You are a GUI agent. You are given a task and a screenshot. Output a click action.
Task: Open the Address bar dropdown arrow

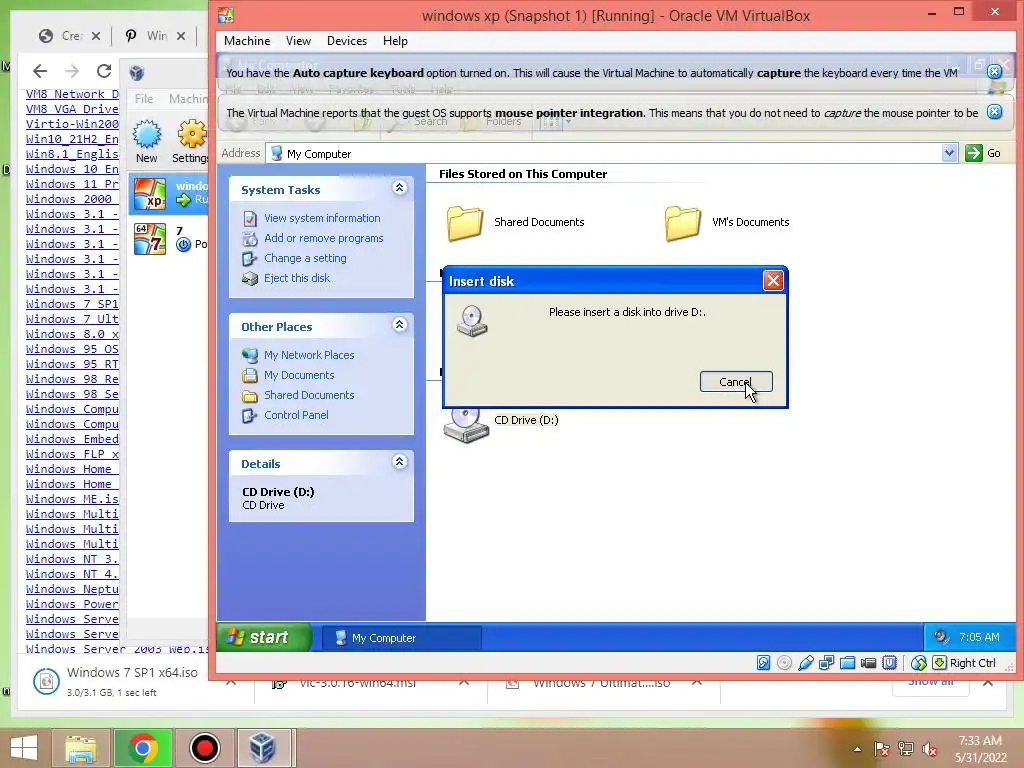[949, 153]
